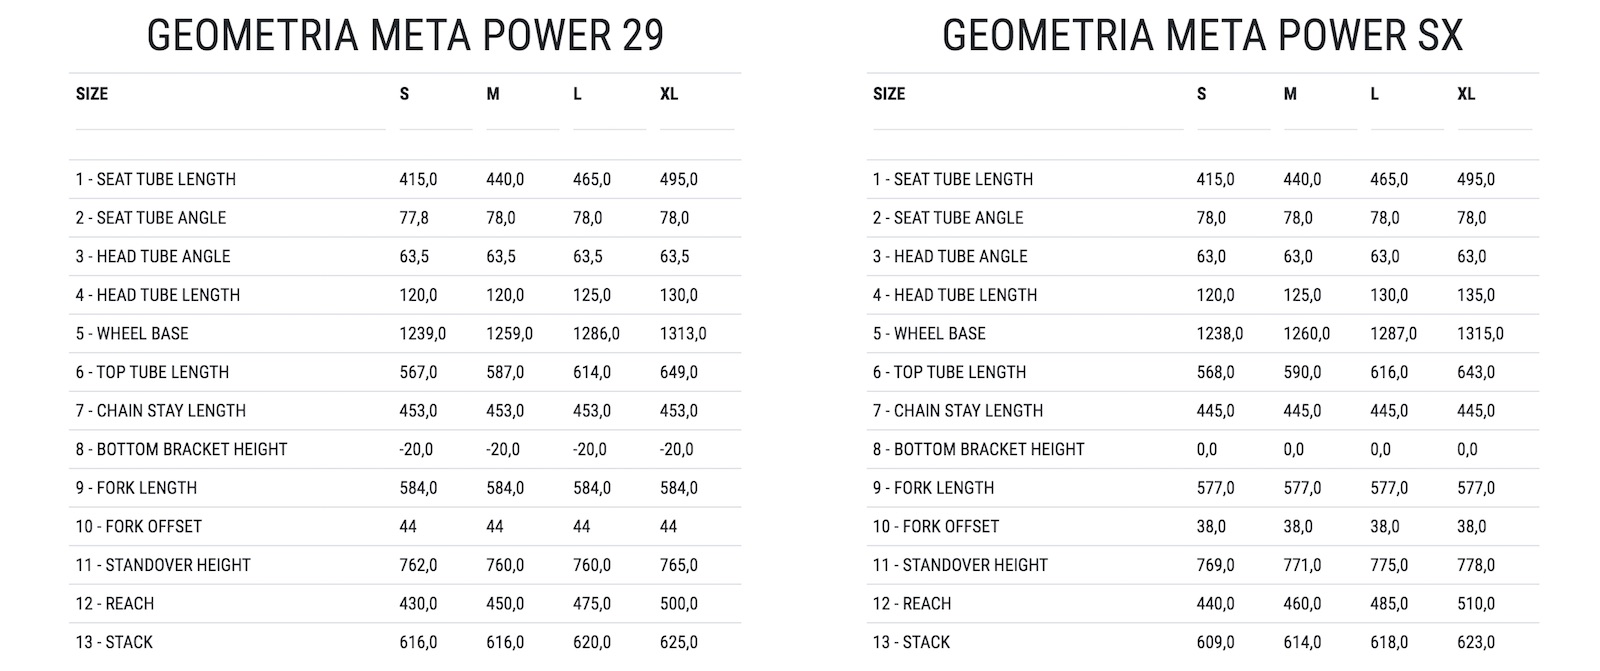Click the SIZE header in Meta Power 29 table
Screen dimensions: 1600x671
pyautogui.click(x=92, y=94)
